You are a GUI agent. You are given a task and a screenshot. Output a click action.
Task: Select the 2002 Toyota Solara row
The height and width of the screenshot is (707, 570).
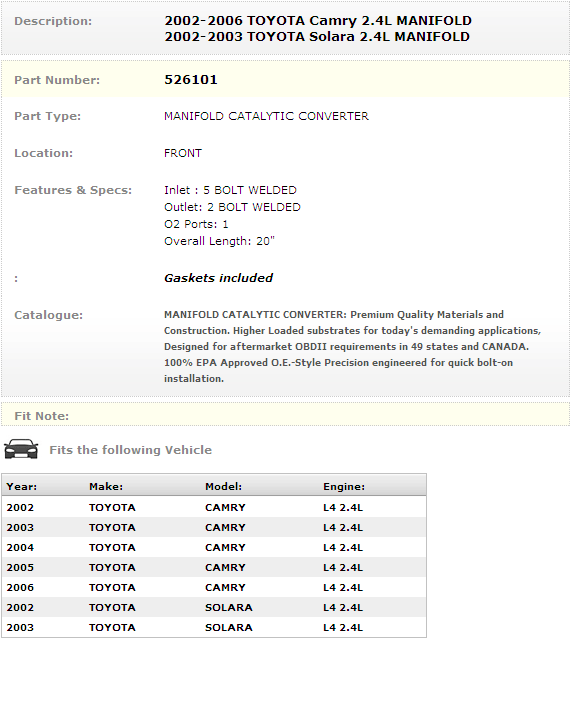click(x=214, y=607)
